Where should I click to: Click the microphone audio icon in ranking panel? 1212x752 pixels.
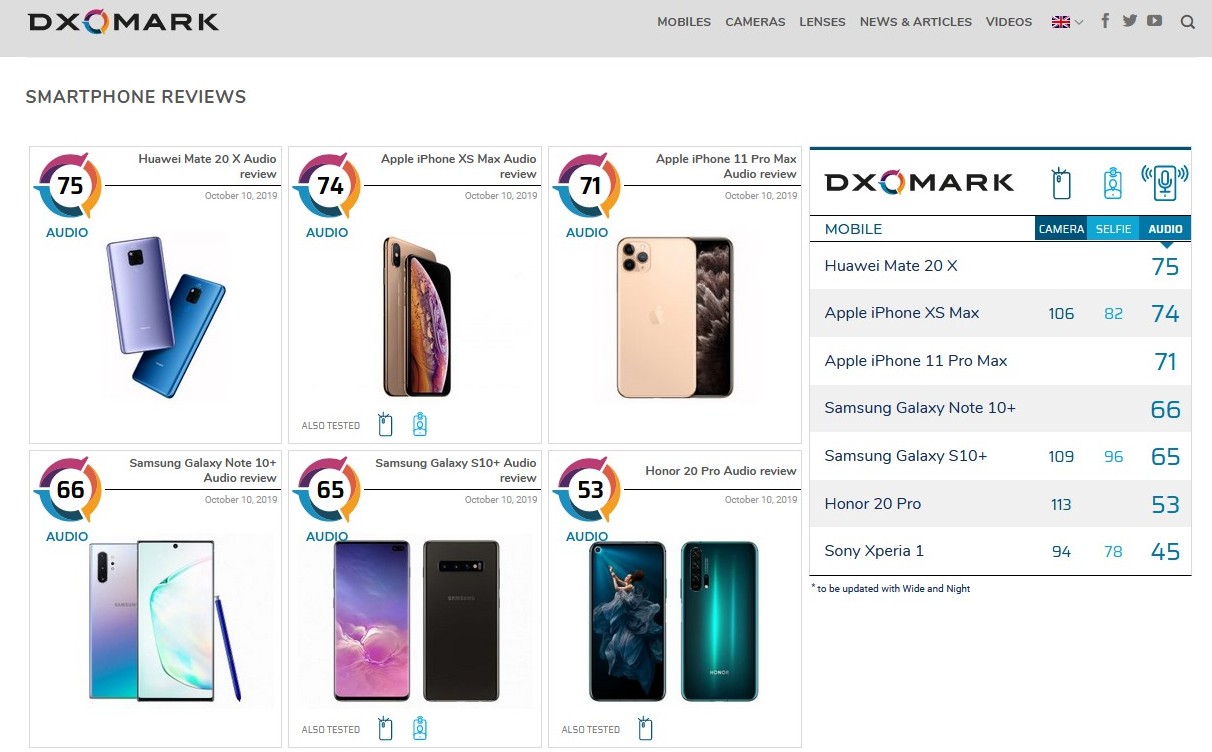[x=1165, y=183]
